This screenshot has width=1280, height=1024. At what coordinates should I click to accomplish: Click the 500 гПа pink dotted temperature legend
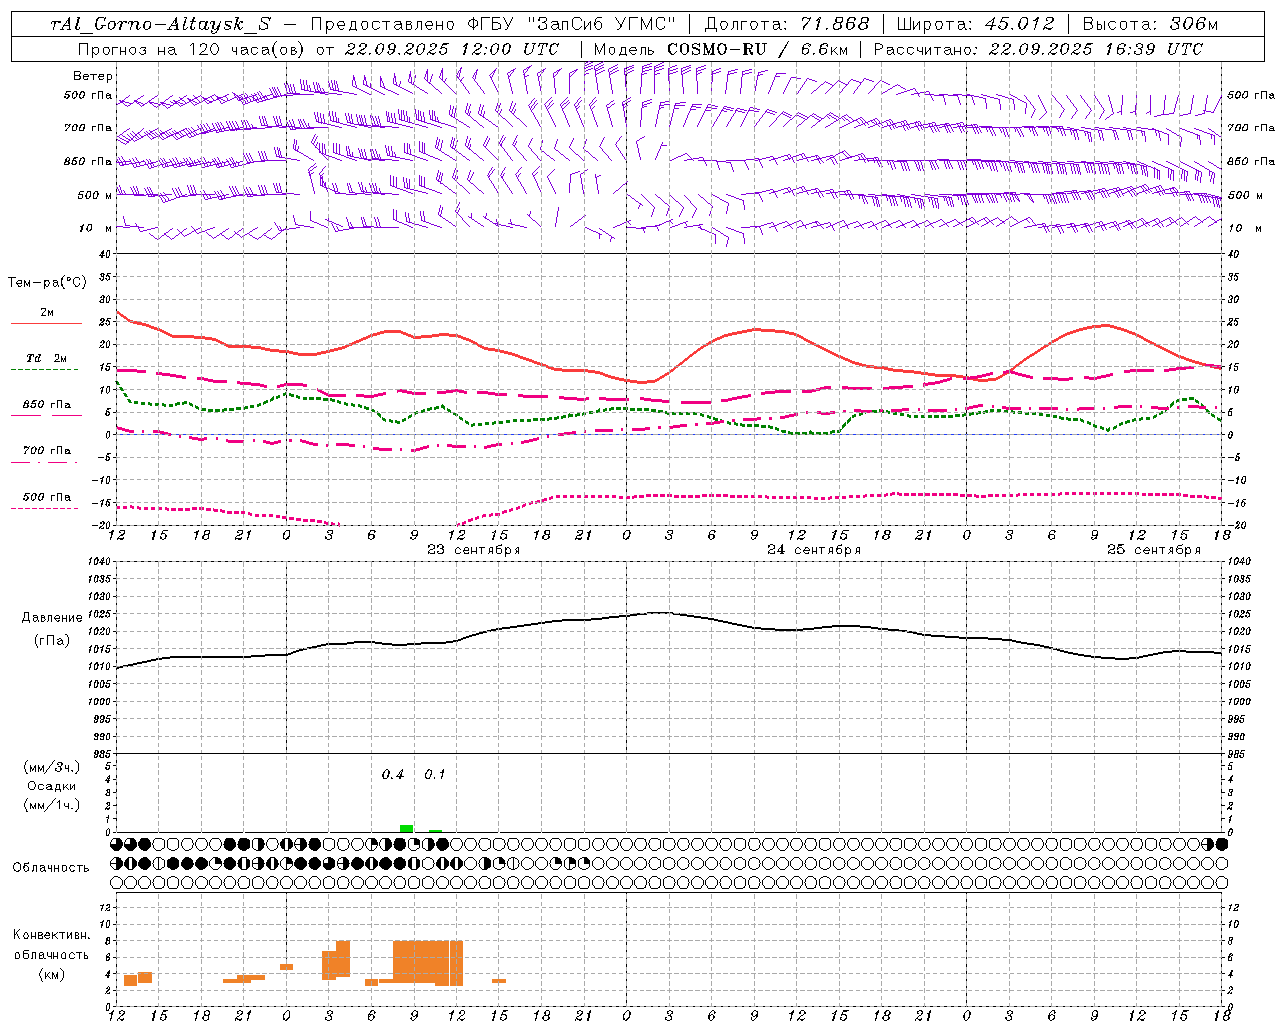[x=46, y=499]
